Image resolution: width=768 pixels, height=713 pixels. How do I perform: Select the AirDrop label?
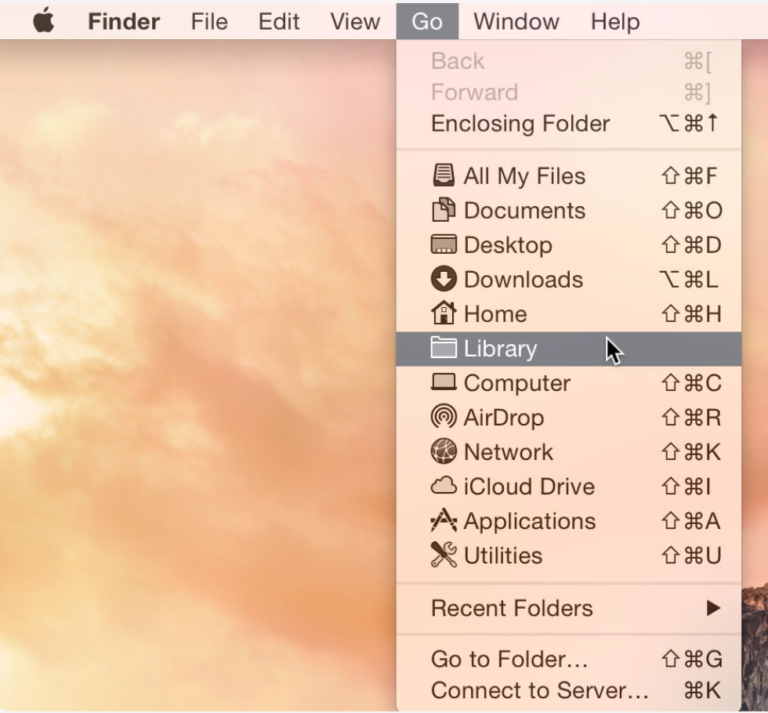pyautogui.click(x=504, y=418)
